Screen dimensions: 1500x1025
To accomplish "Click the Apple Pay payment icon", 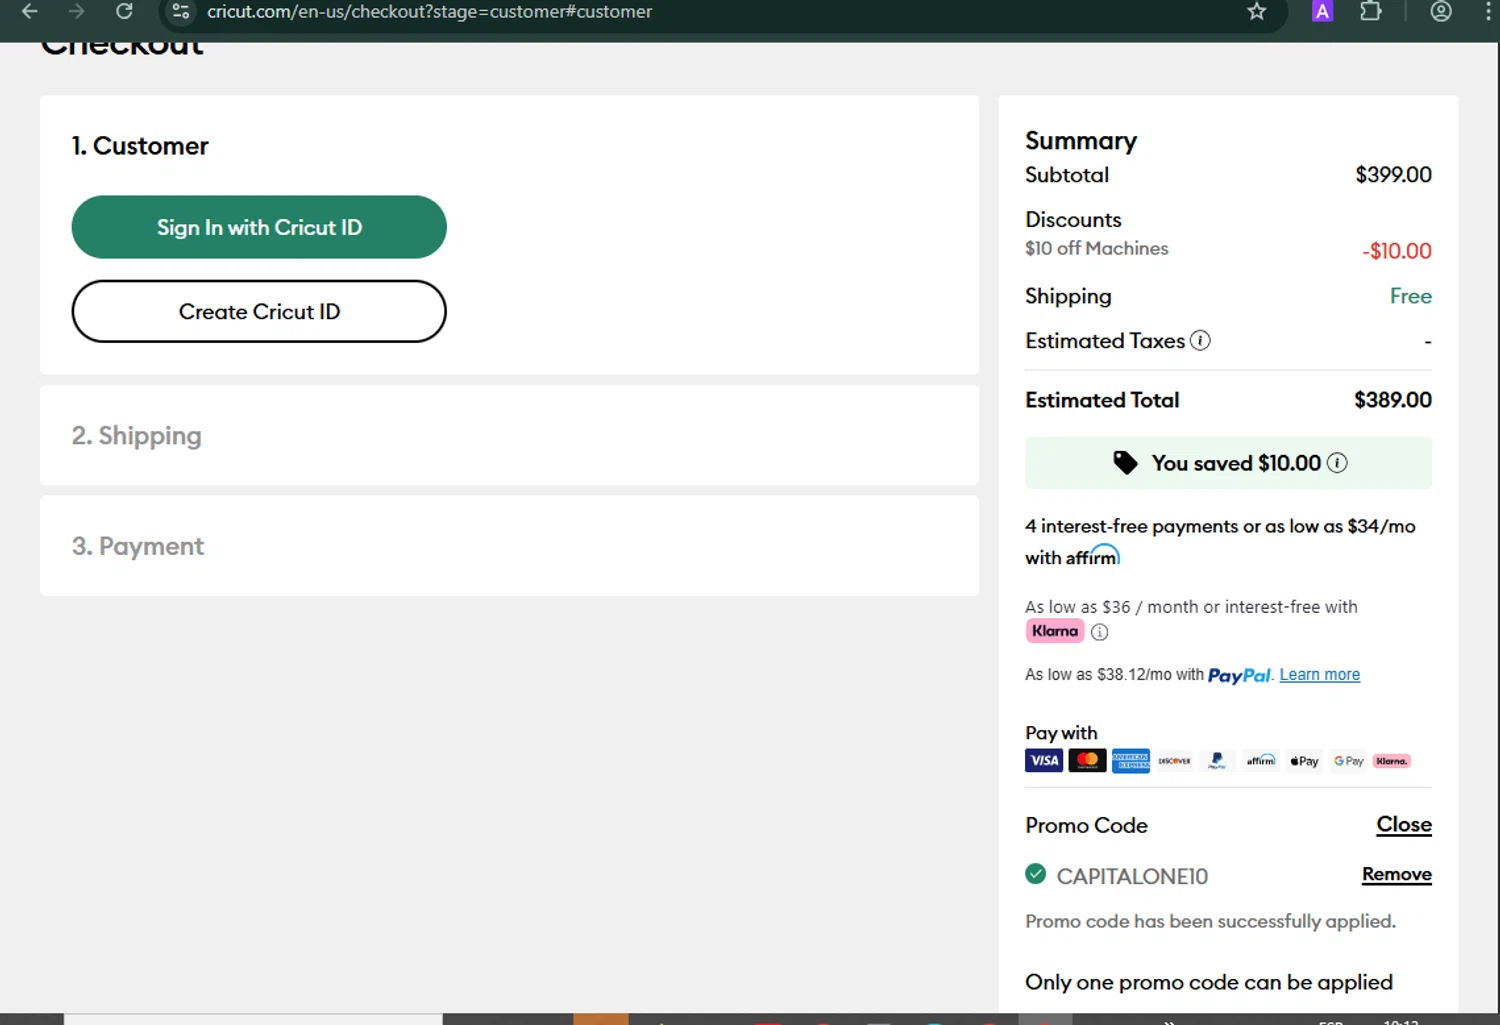I will point(1304,761).
